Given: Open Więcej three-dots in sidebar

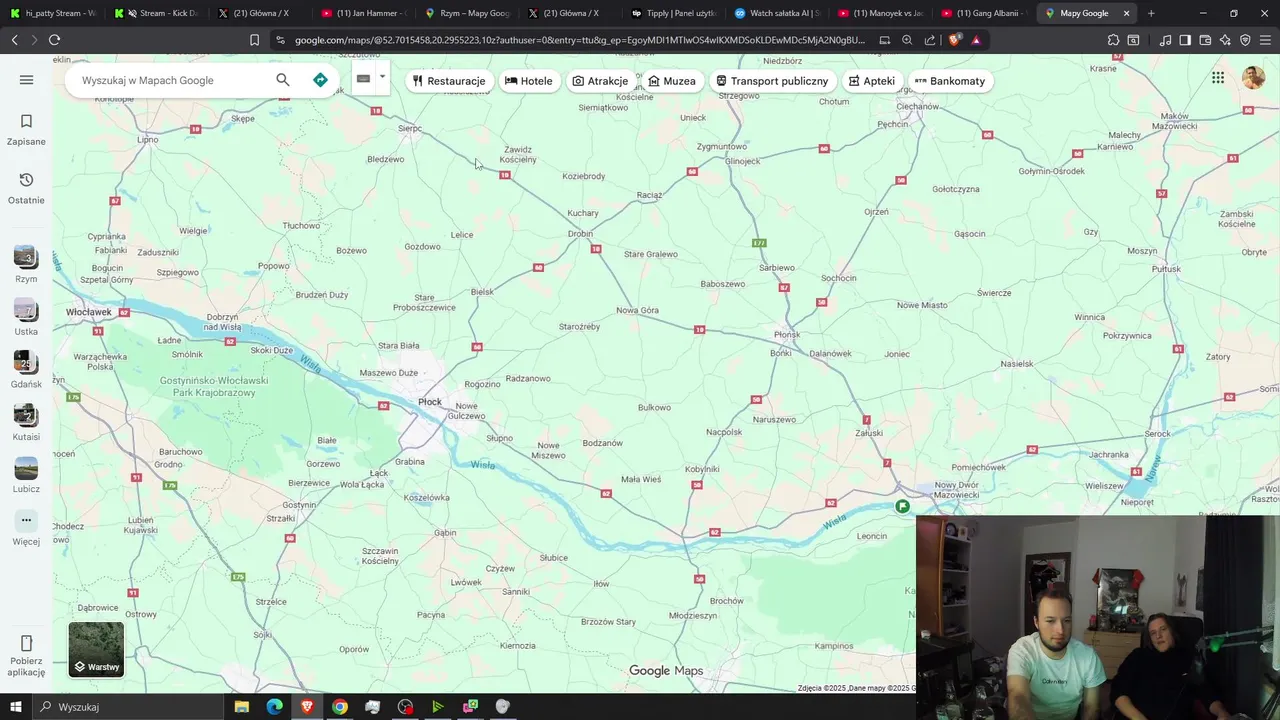Looking at the screenshot, I should [26, 520].
